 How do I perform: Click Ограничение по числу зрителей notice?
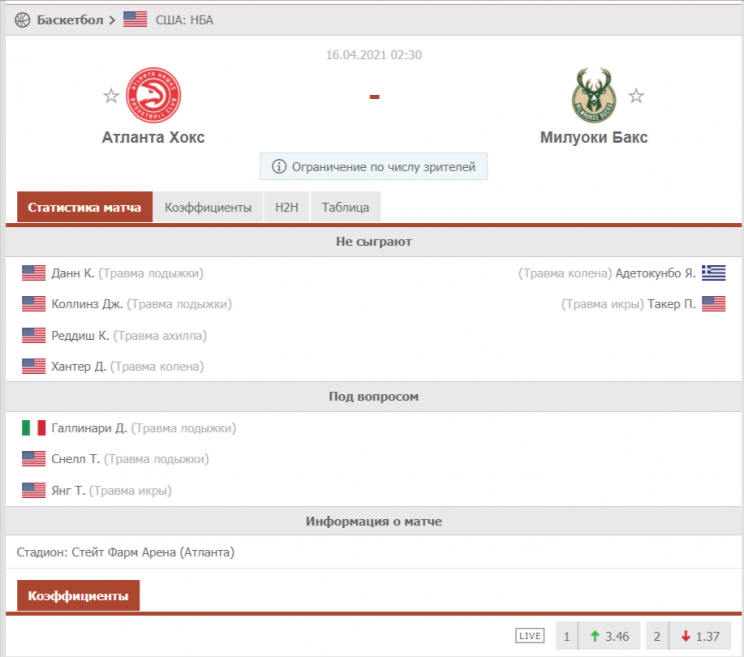click(x=373, y=167)
